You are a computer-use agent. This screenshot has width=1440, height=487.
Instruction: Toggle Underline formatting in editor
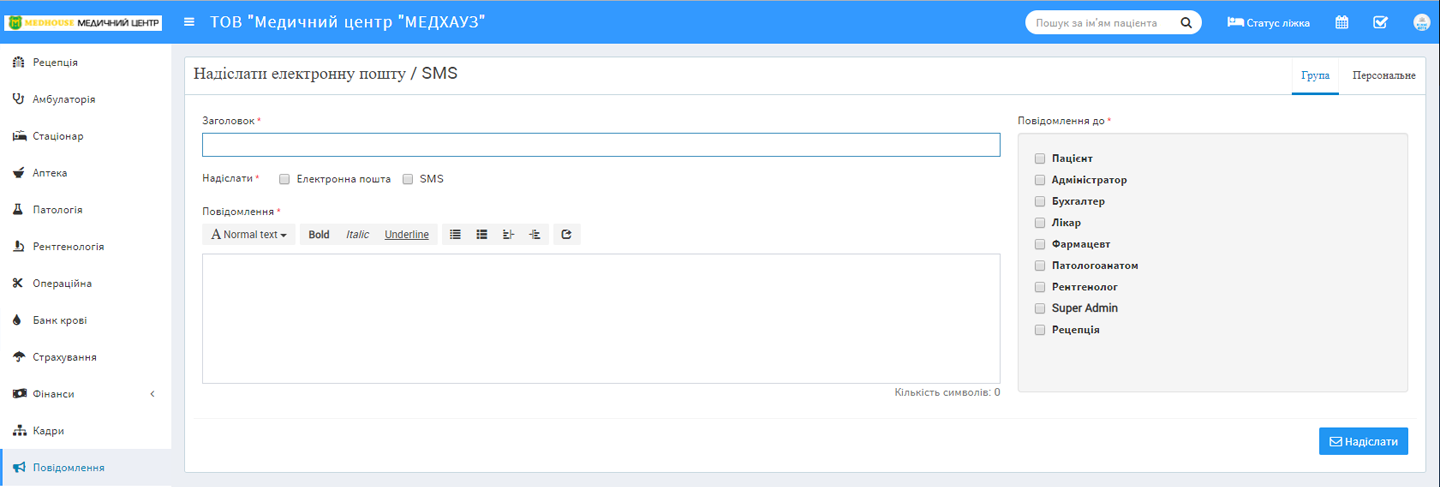407,235
